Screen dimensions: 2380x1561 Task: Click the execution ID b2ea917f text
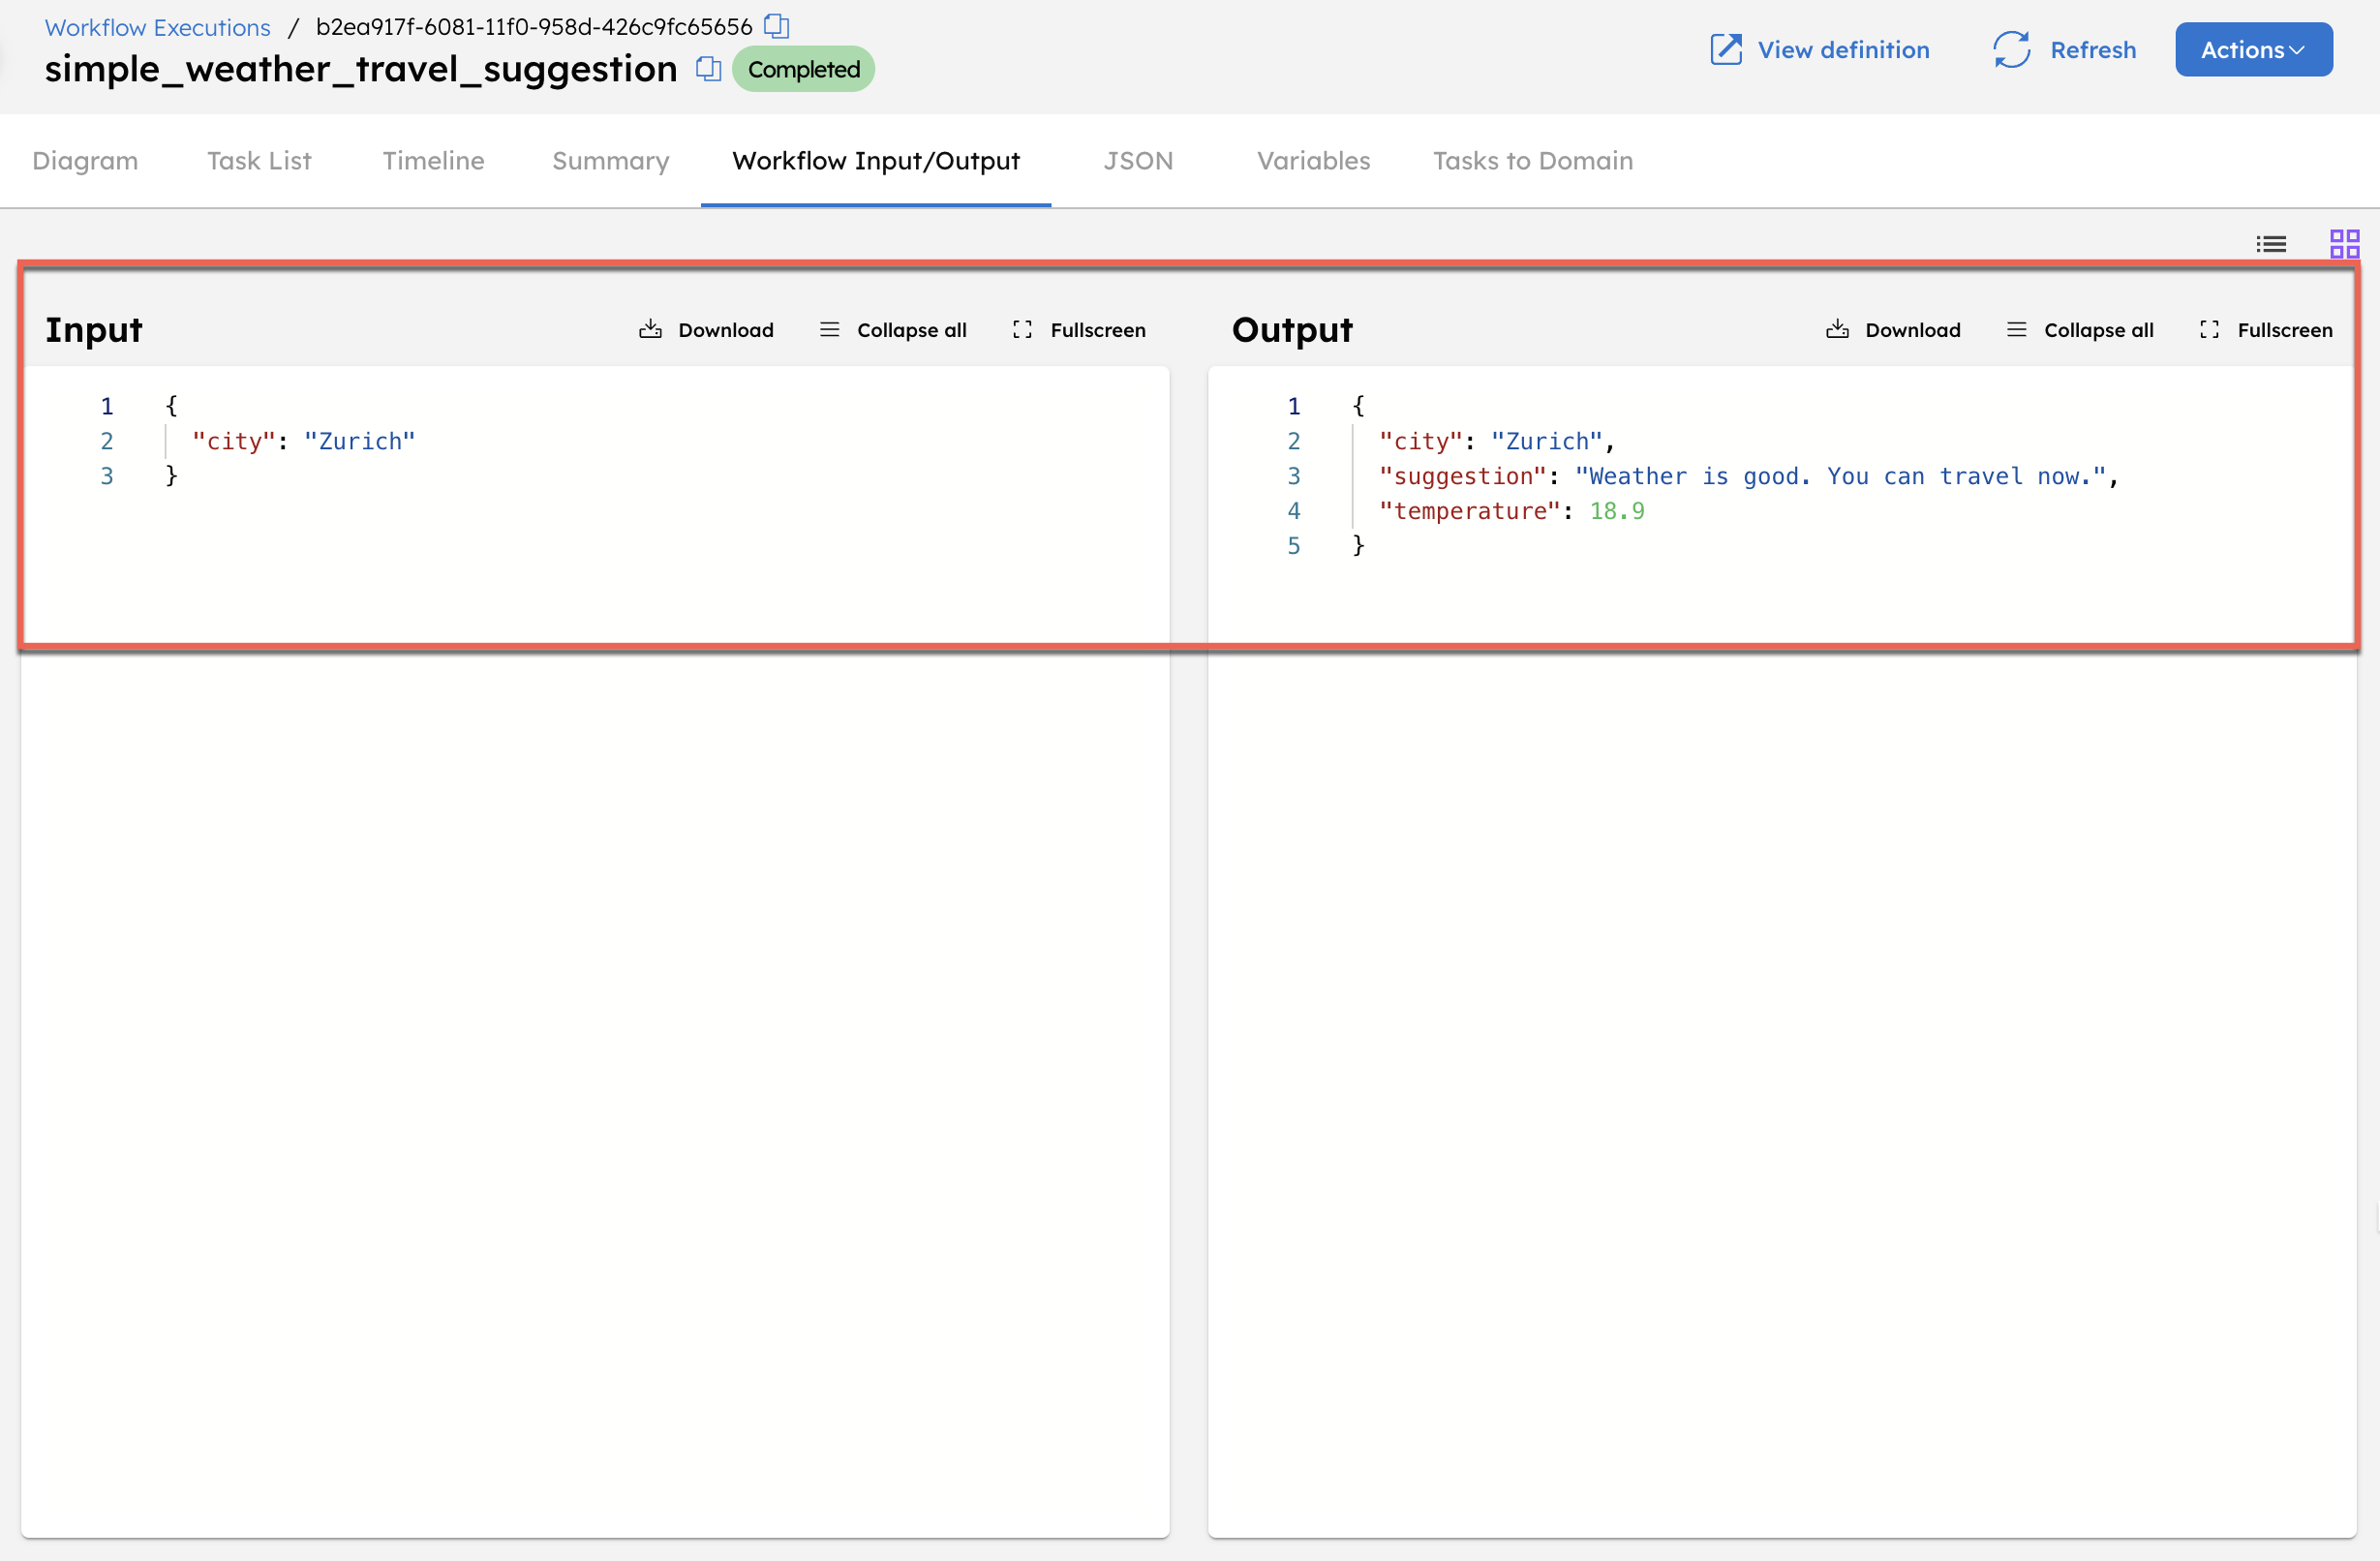click(x=534, y=27)
